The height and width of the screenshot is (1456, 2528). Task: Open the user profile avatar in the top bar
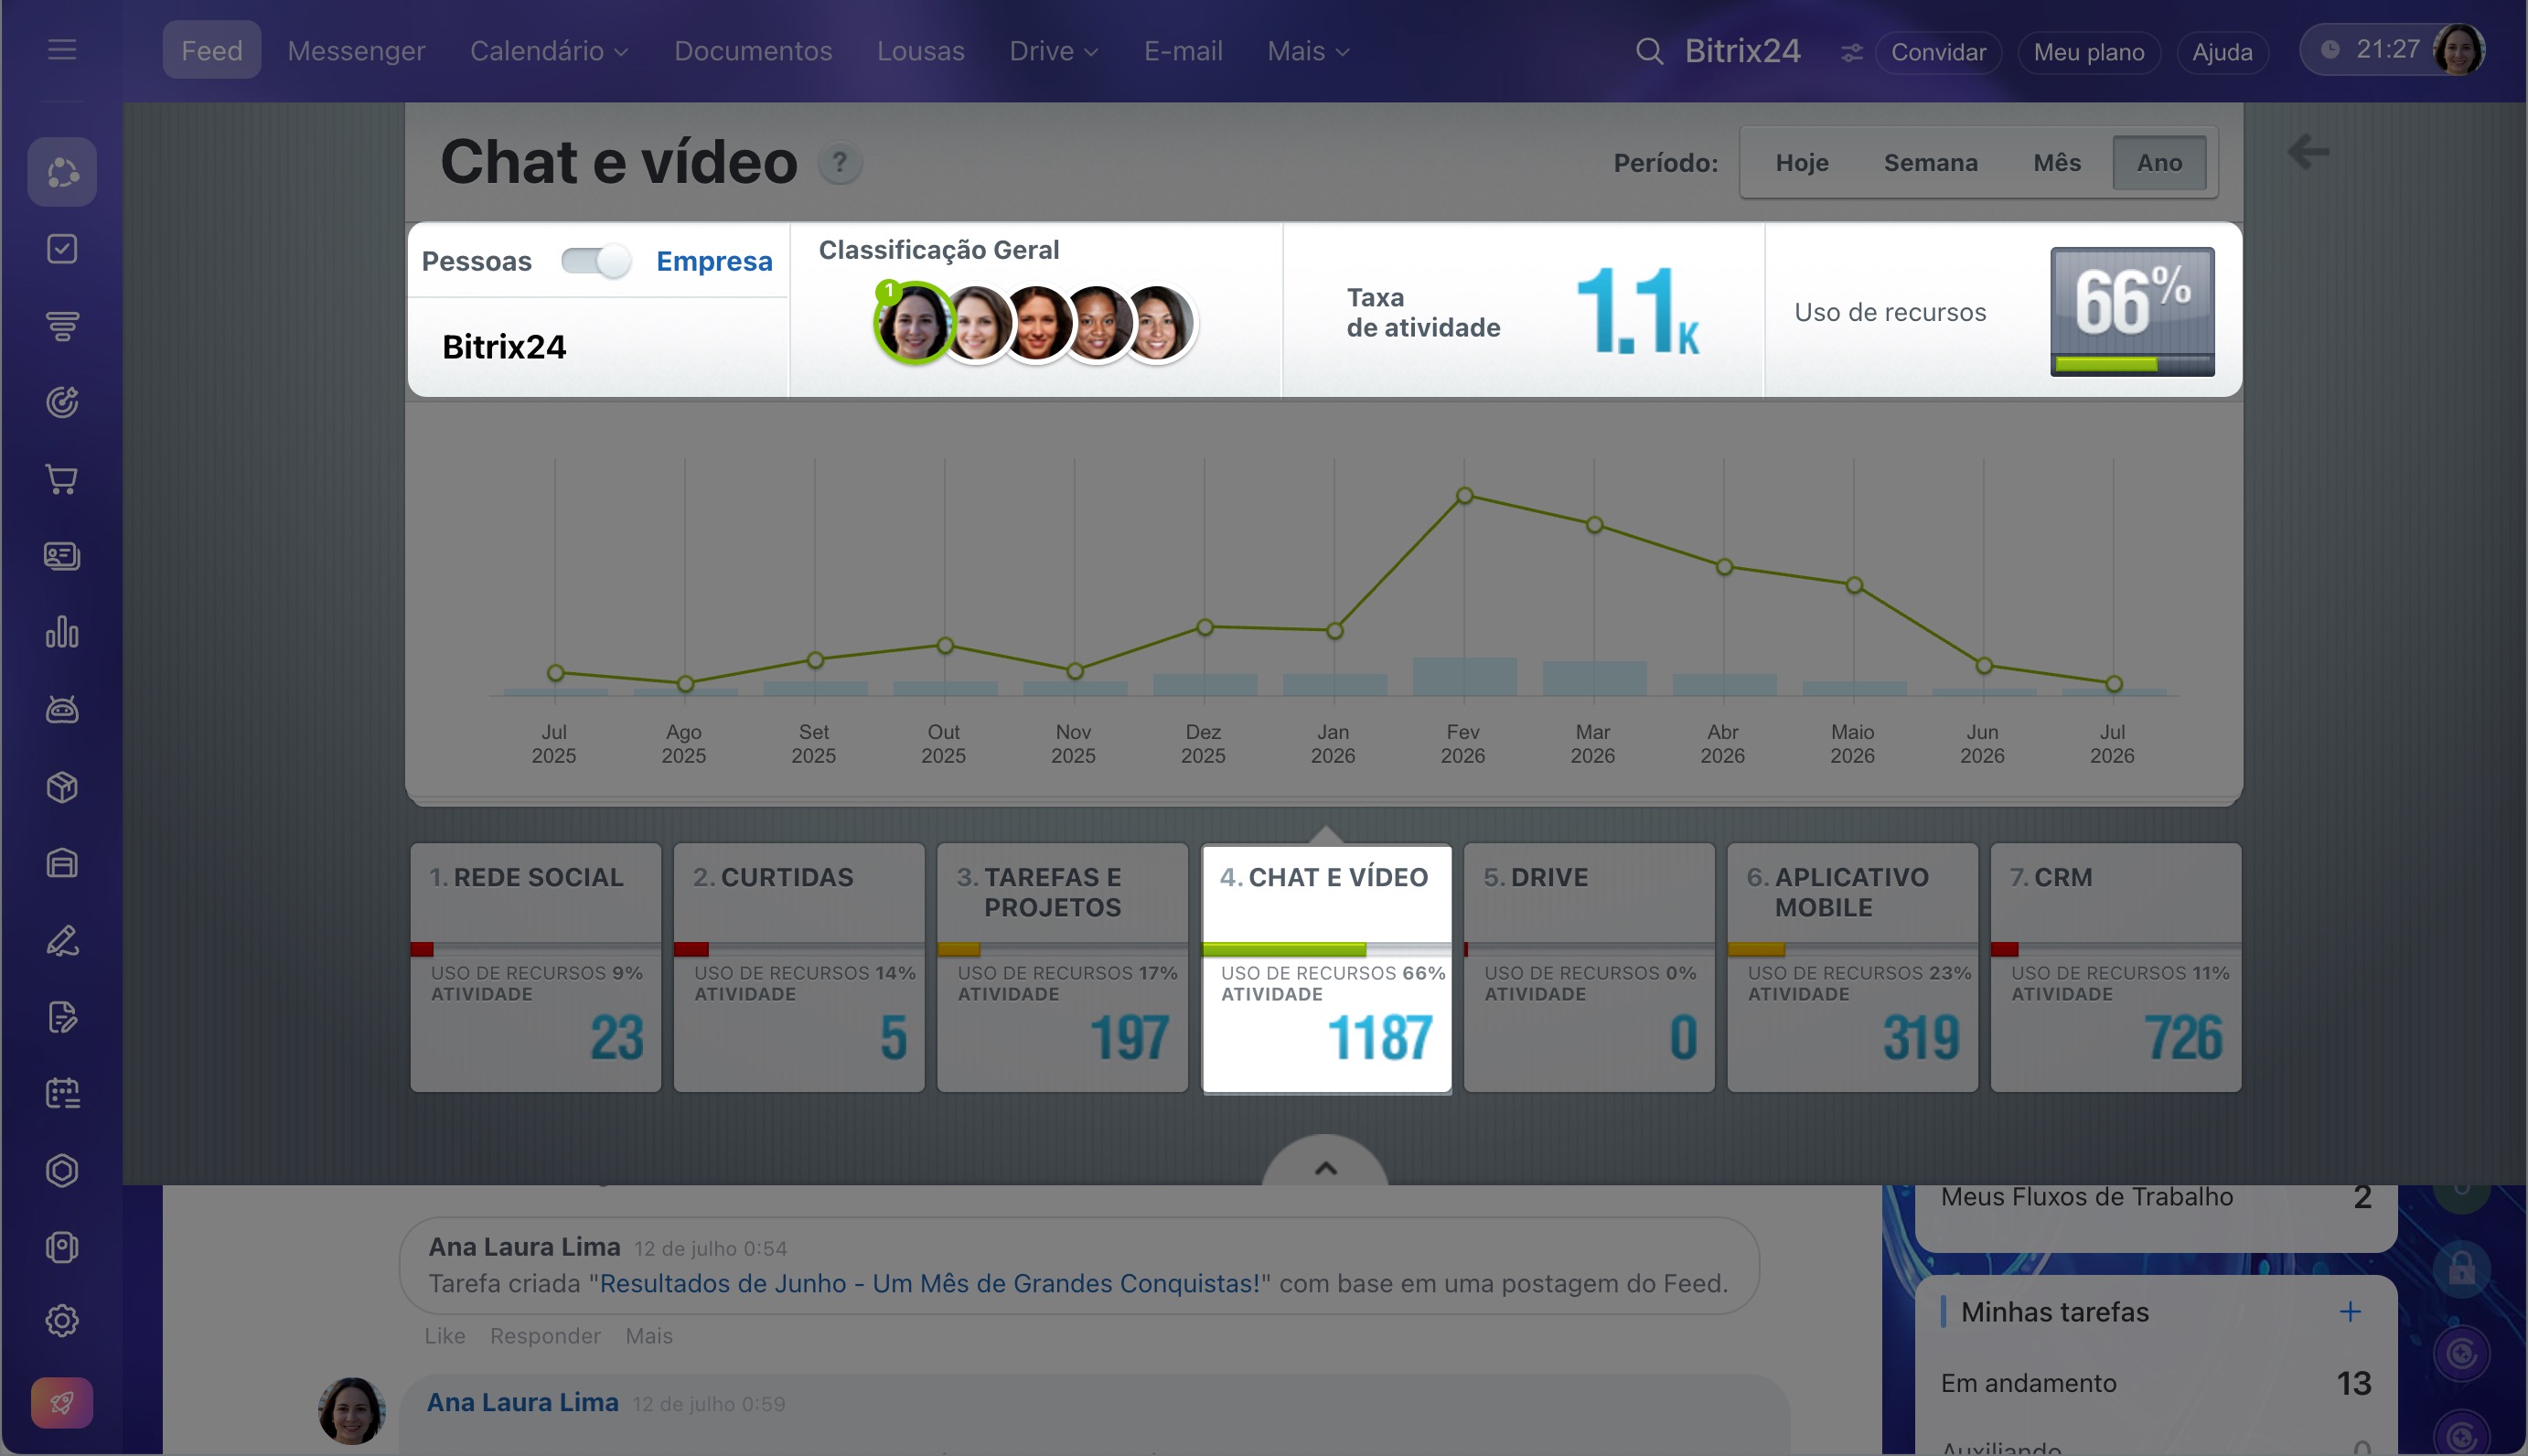tap(2459, 50)
